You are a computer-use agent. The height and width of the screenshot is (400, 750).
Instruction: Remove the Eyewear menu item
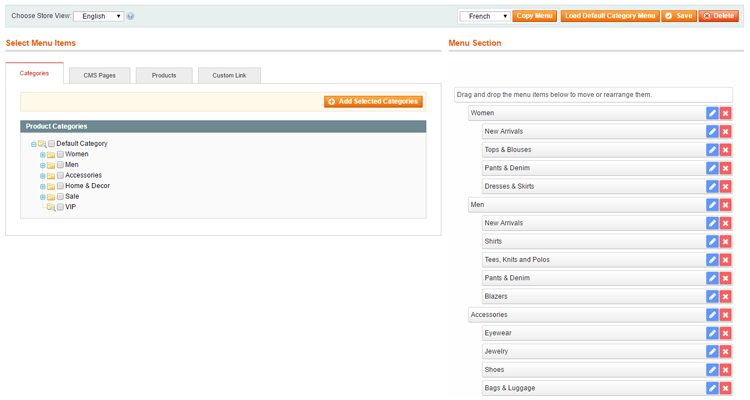726,333
